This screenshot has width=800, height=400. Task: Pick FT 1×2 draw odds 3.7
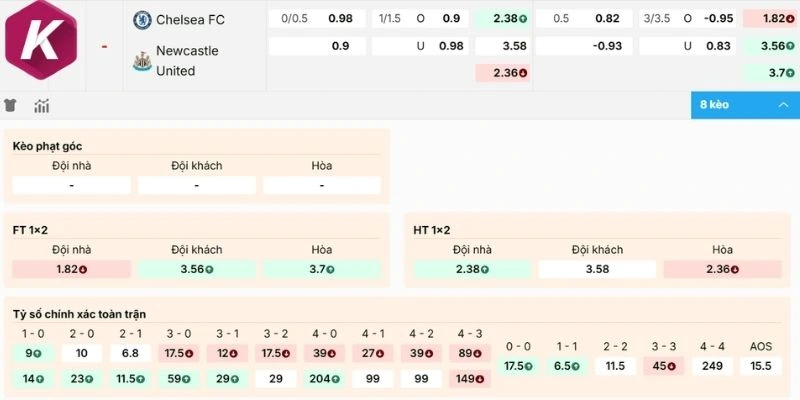[x=321, y=269]
